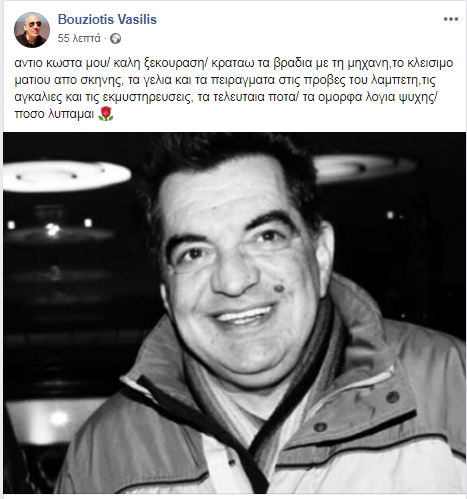467x499 pixels.
Task: Select the post line starting 'ματιου απο σκηνης'
Action: tap(225, 80)
